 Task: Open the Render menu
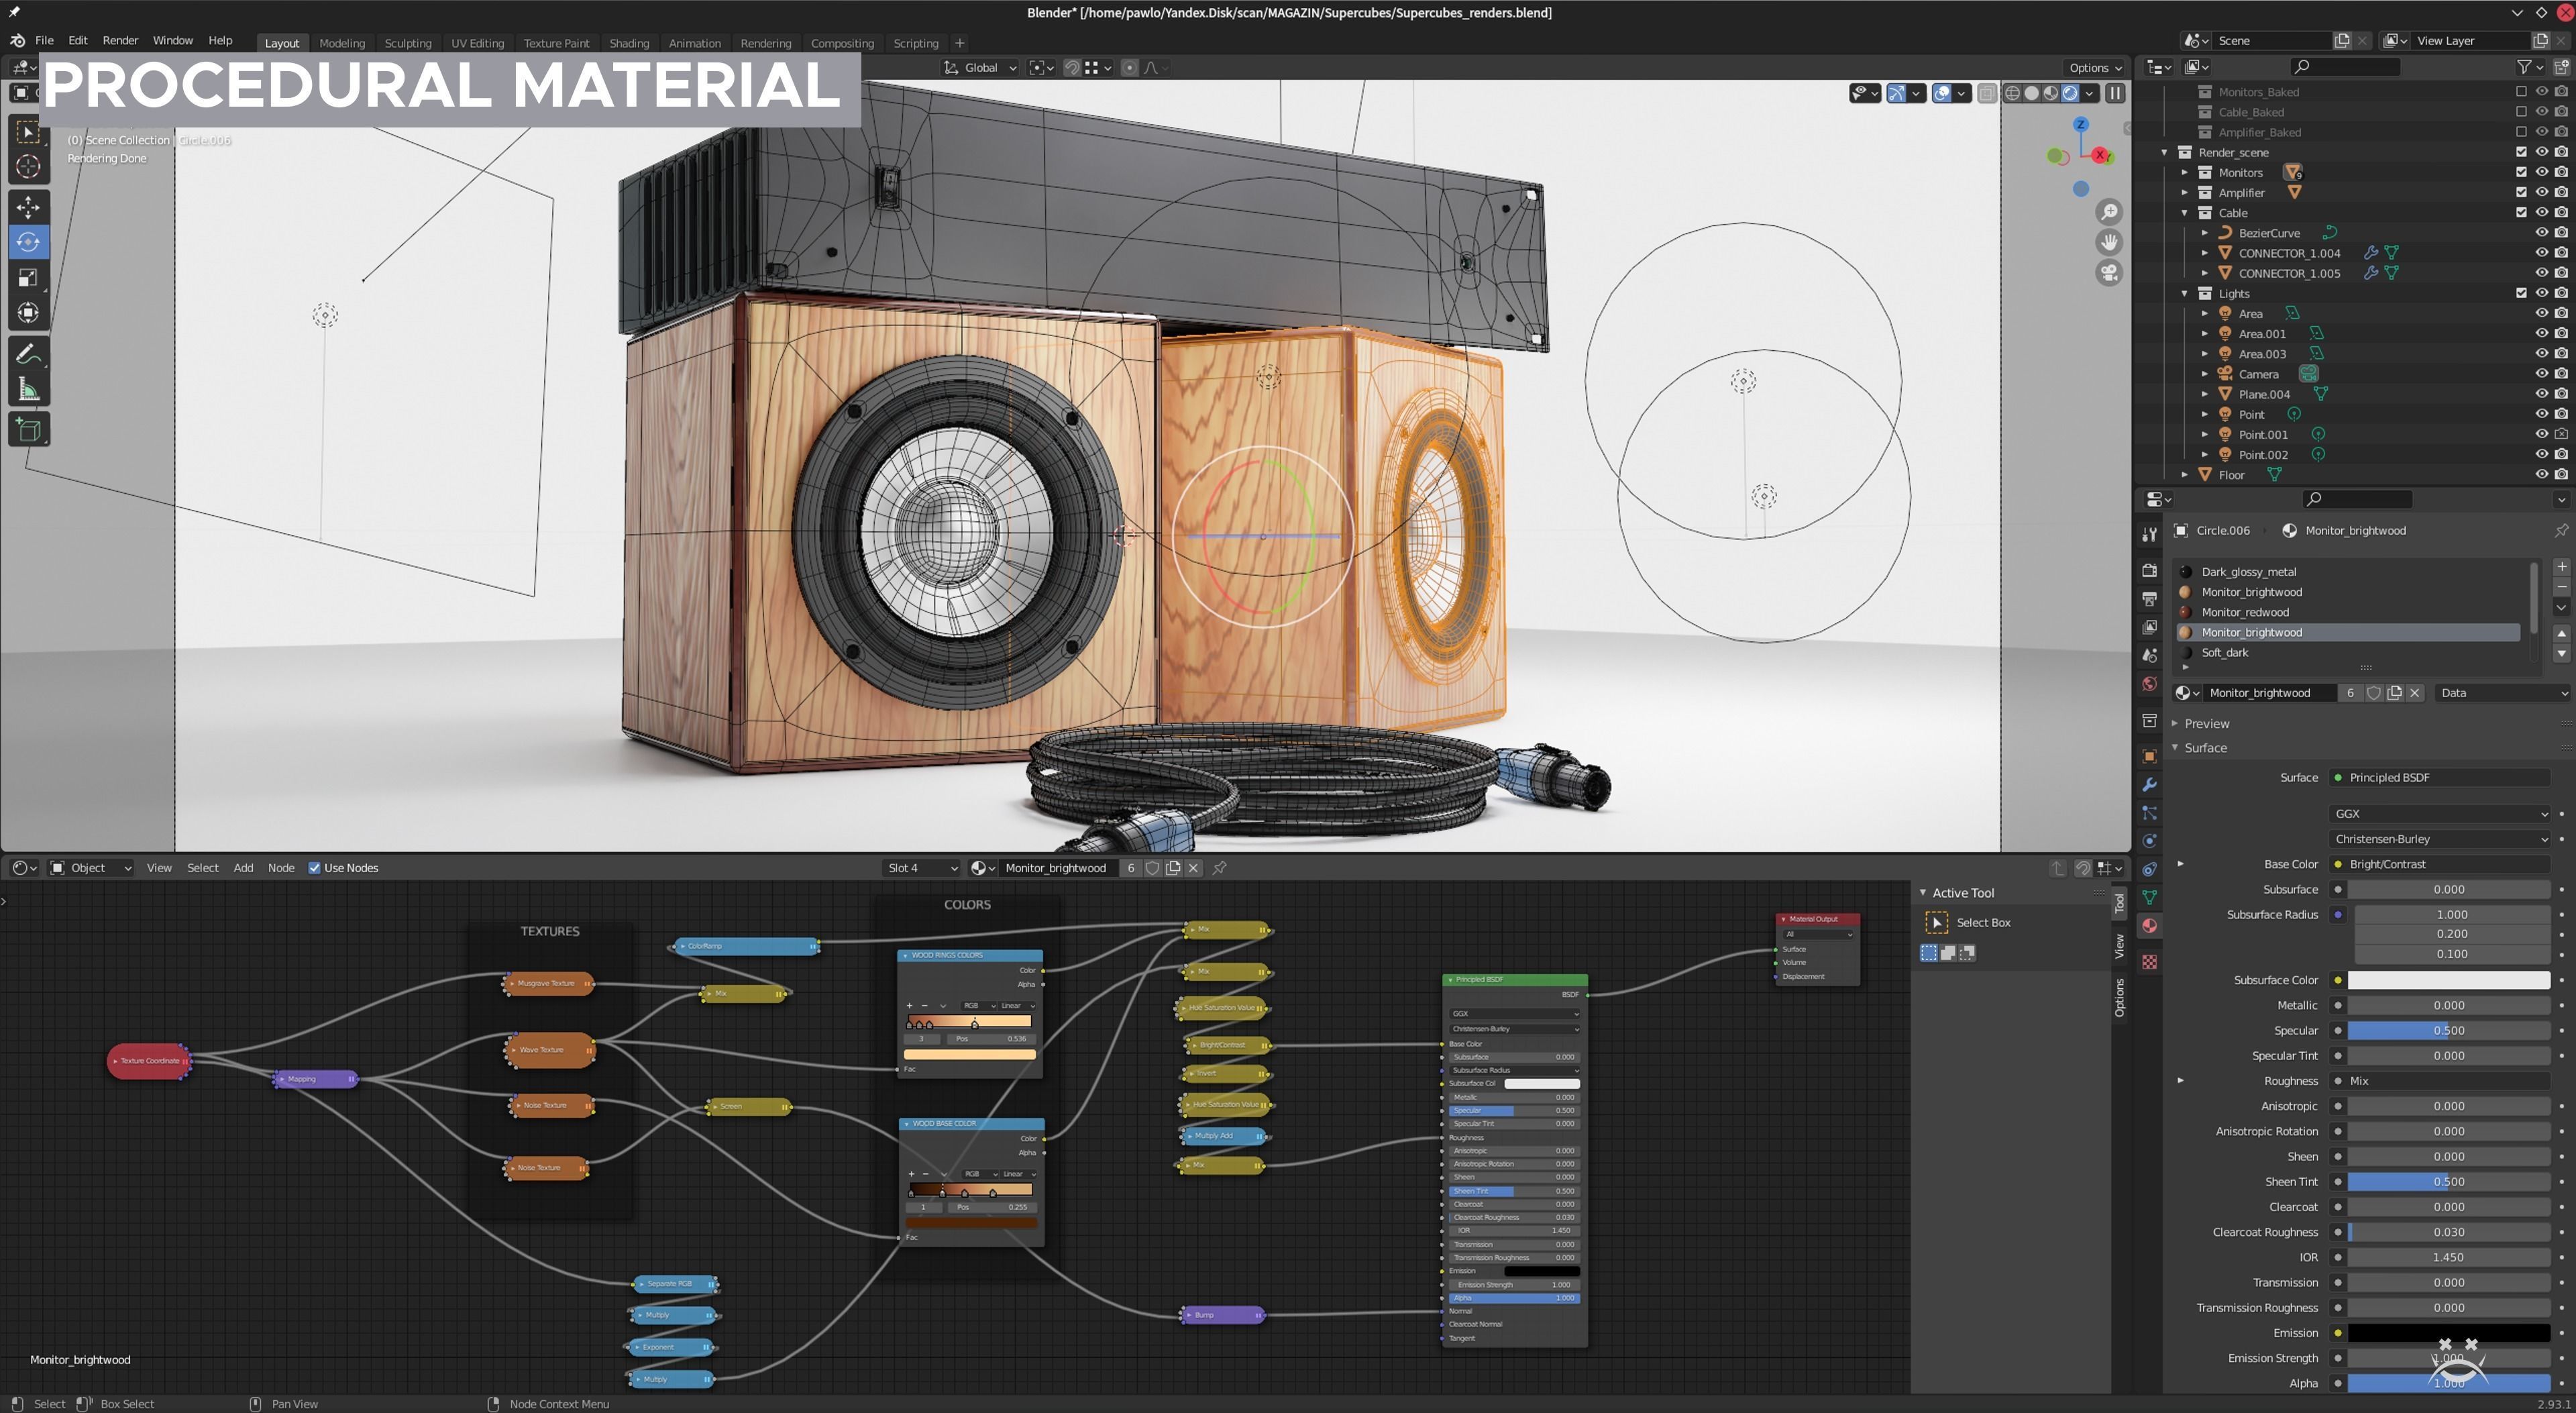[120, 40]
